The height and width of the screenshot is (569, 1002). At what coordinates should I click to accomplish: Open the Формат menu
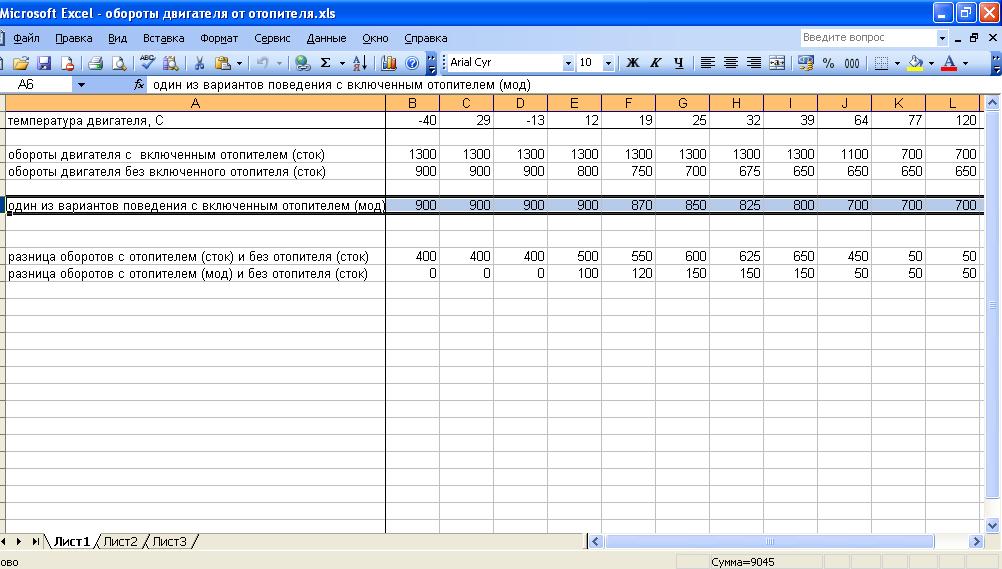point(219,38)
